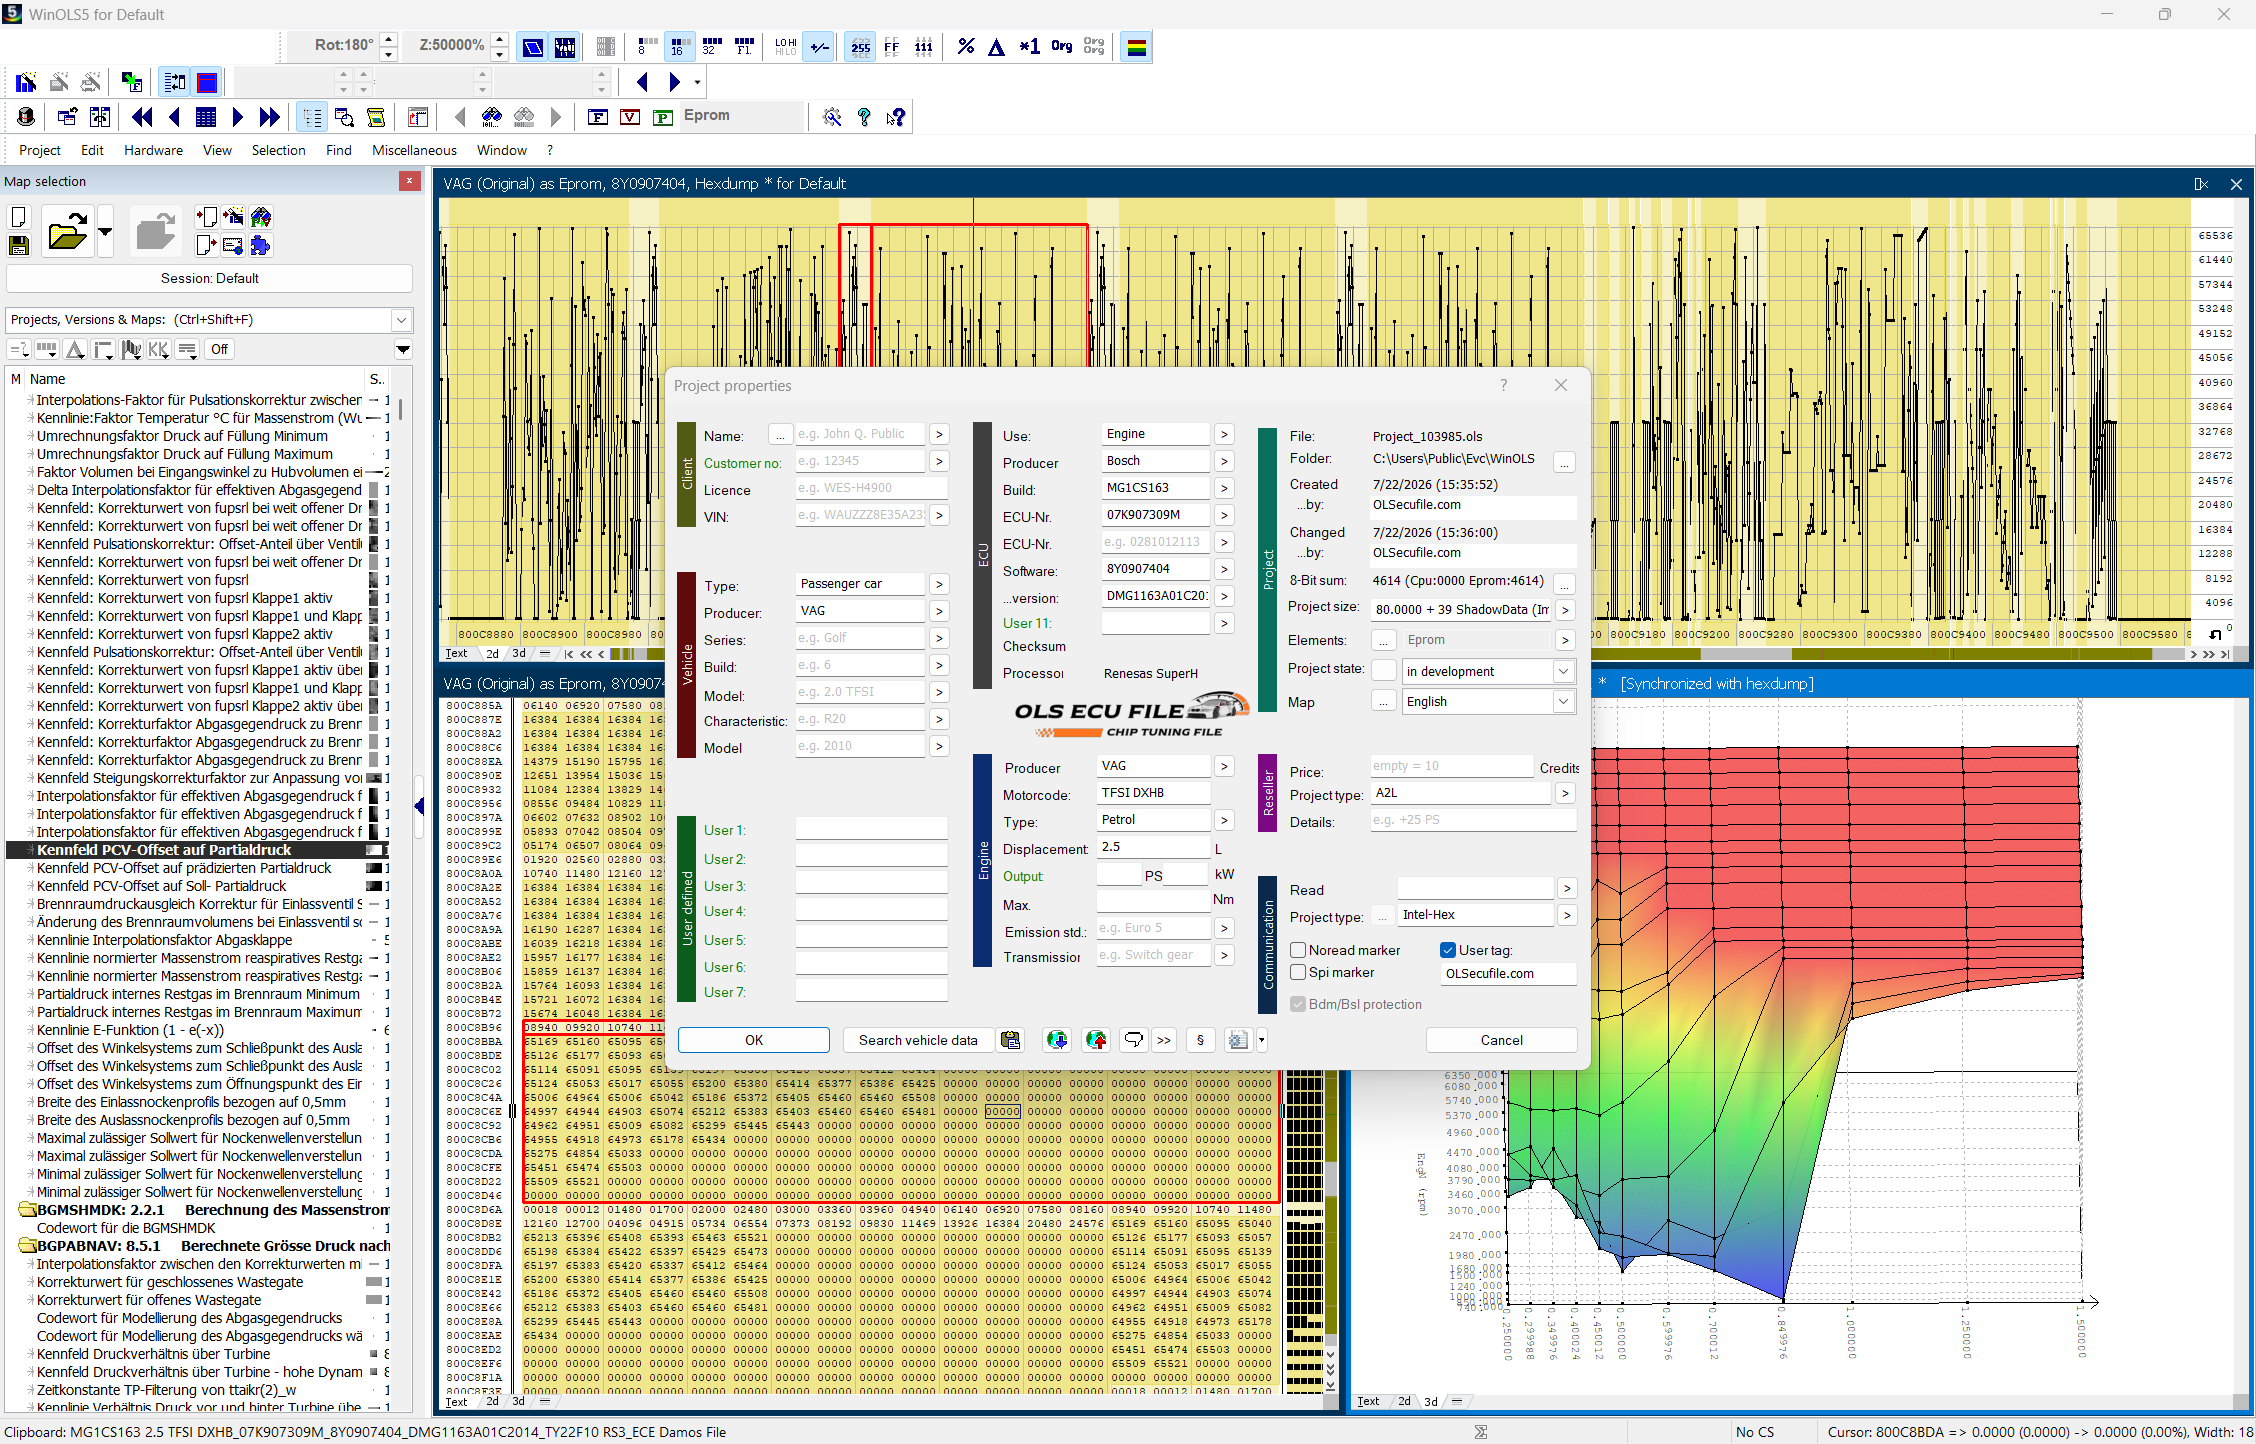This screenshot has width=2256, height=1444.
Task: Click the green P toolbar icon
Action: click(x=662, y=117)
